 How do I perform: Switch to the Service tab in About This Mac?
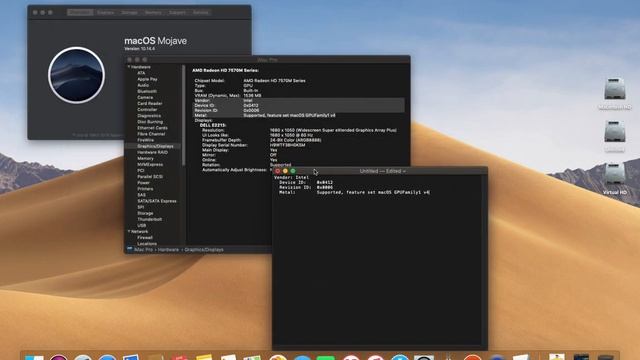(x=200, y=13)
